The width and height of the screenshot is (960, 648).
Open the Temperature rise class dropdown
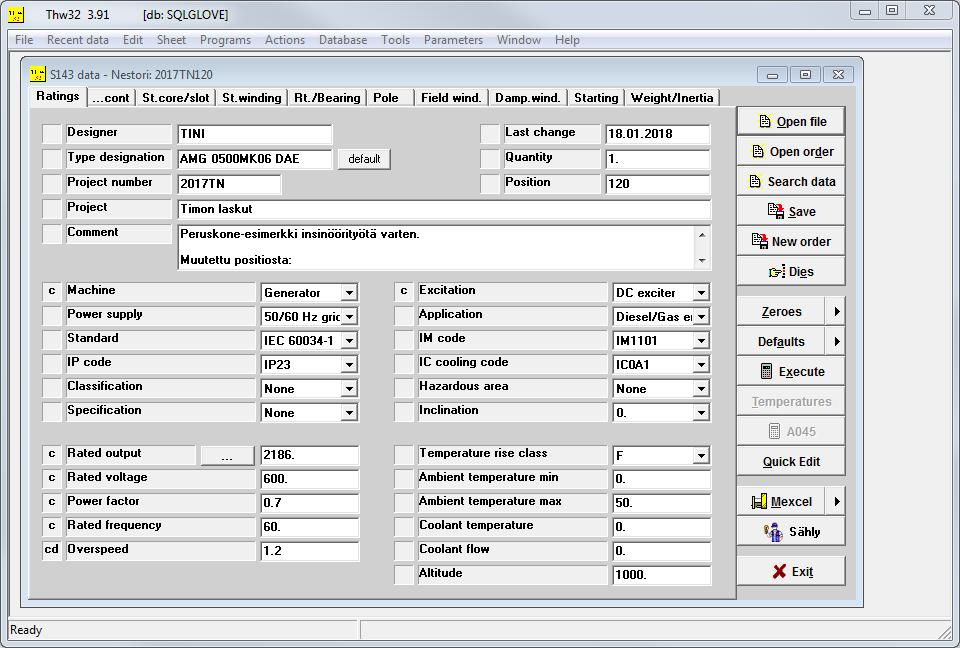[x=701, y=456]
